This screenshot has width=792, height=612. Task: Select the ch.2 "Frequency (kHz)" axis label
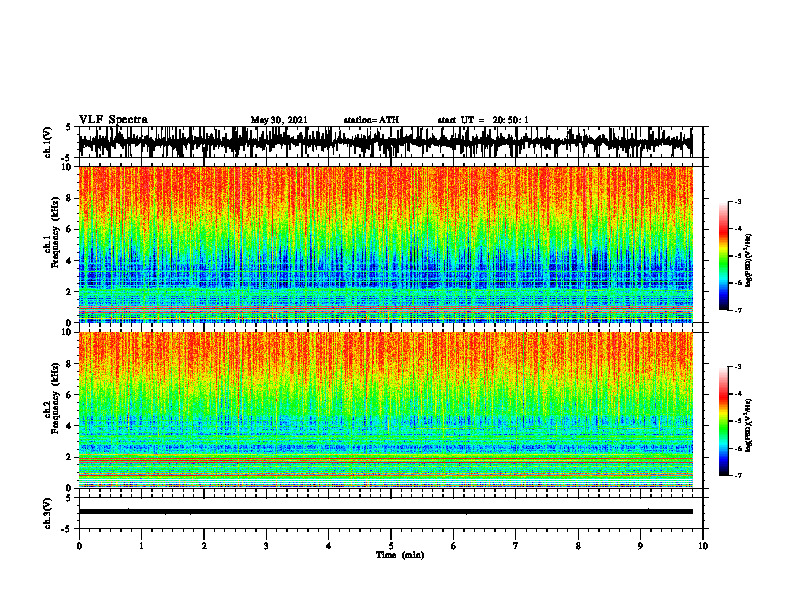(54, 397)
